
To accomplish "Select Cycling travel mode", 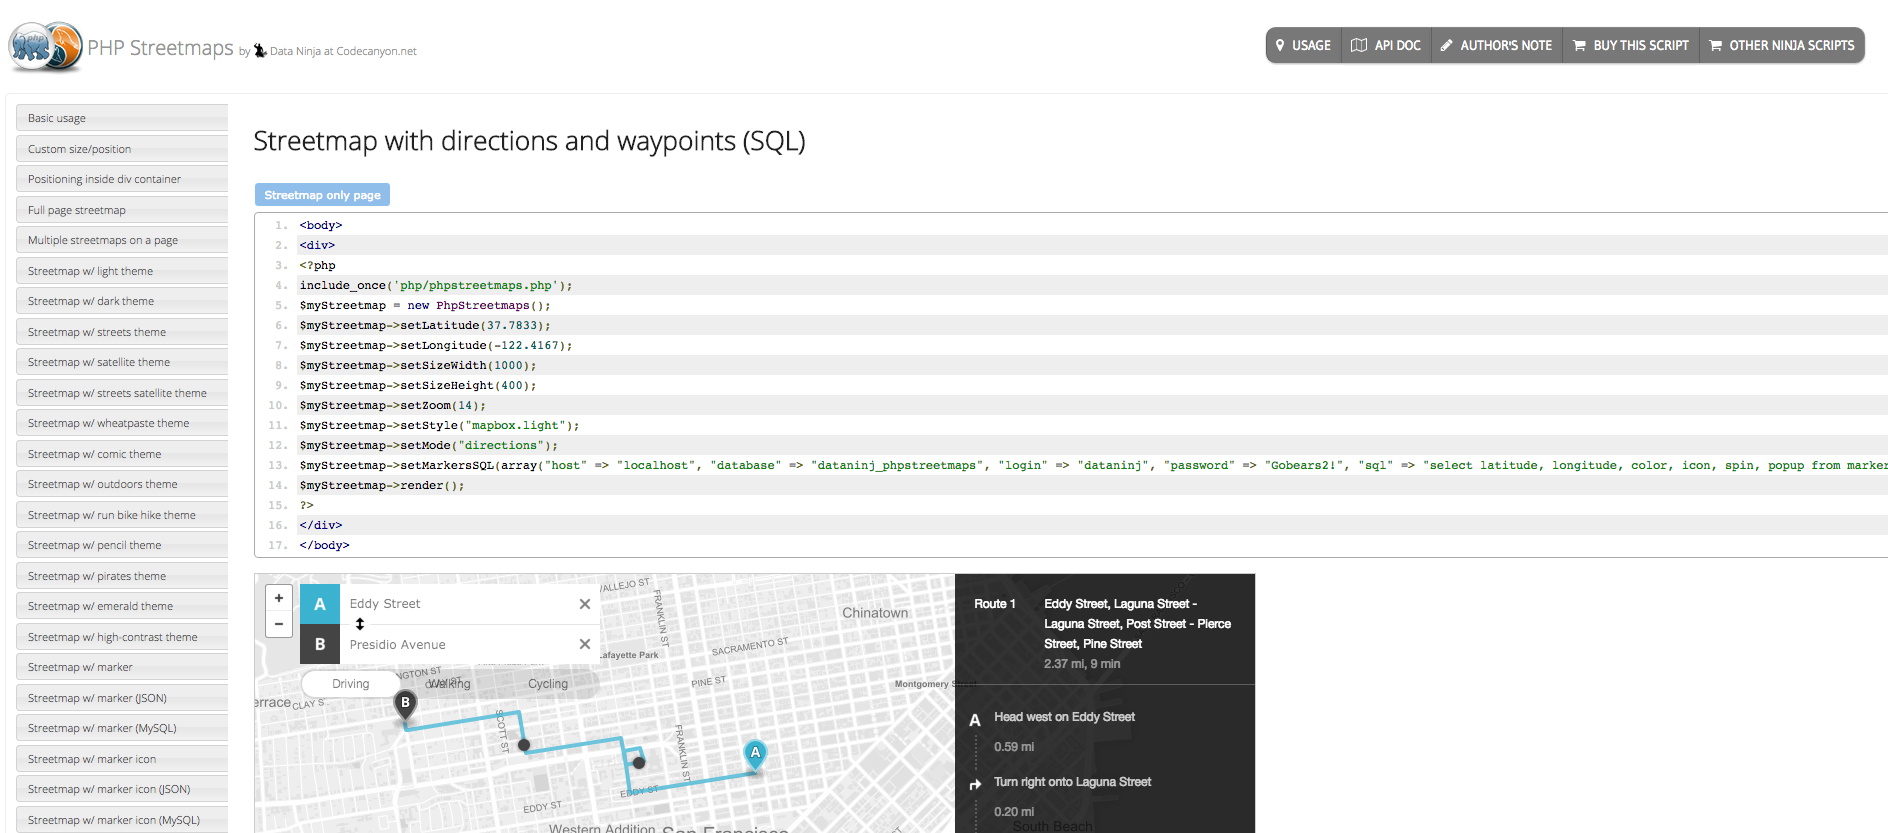I will coord(548,684).
